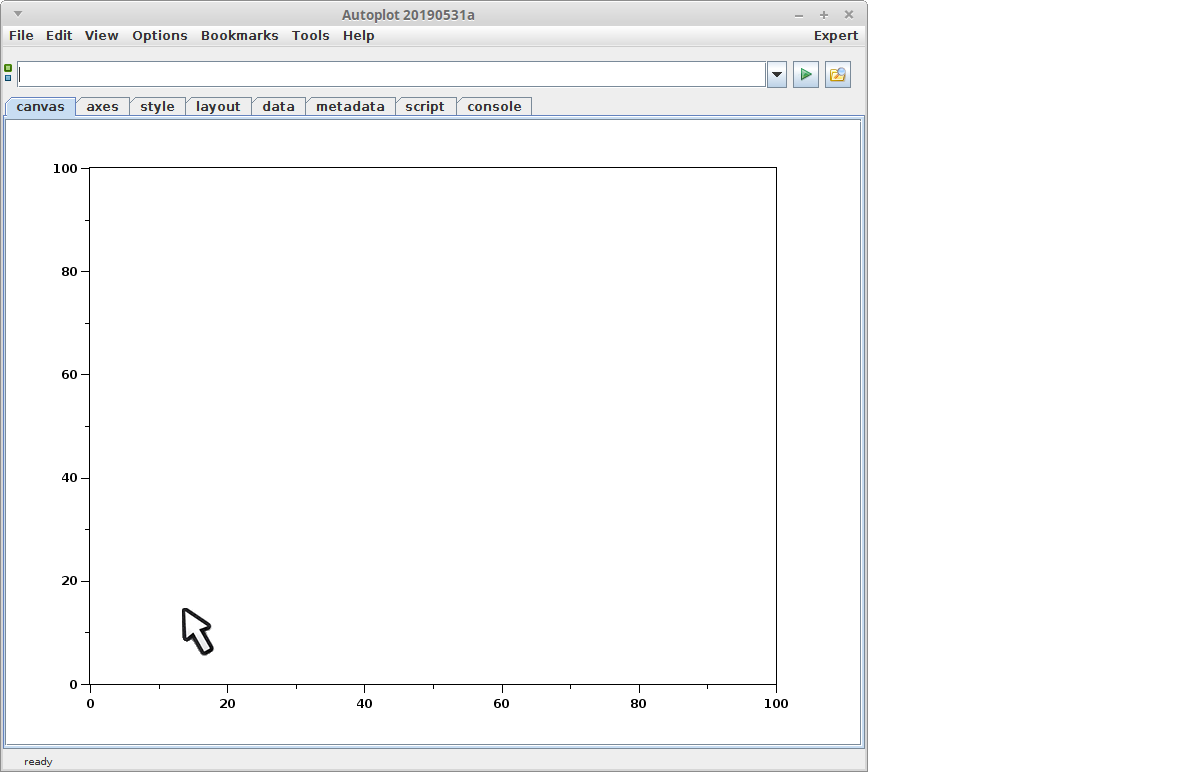The height and width of the screenshot is (772, 1197).
Task: Open the Tools menu
Action: click(x=311, y=36)
